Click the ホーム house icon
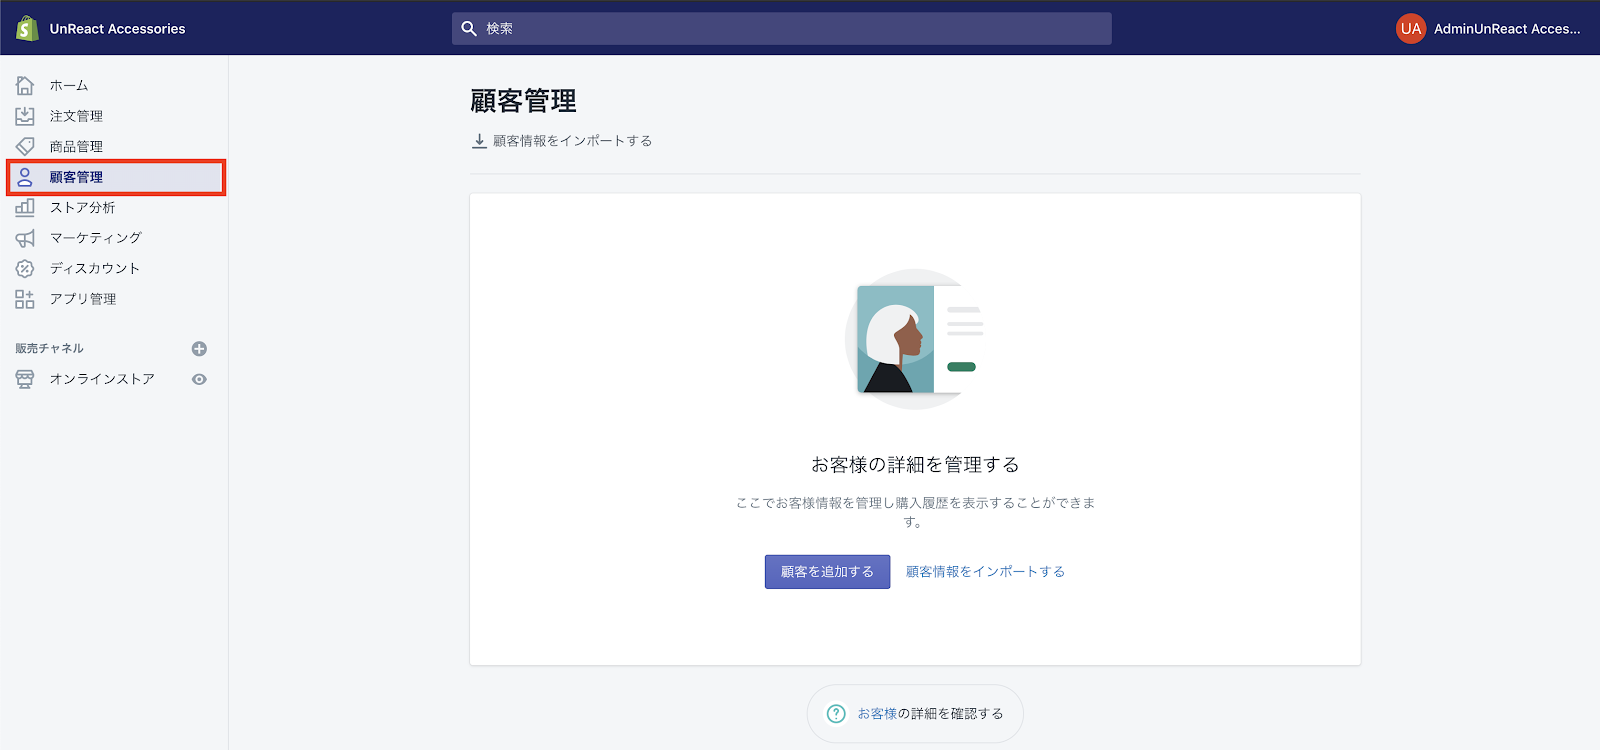 coord(25,86)
